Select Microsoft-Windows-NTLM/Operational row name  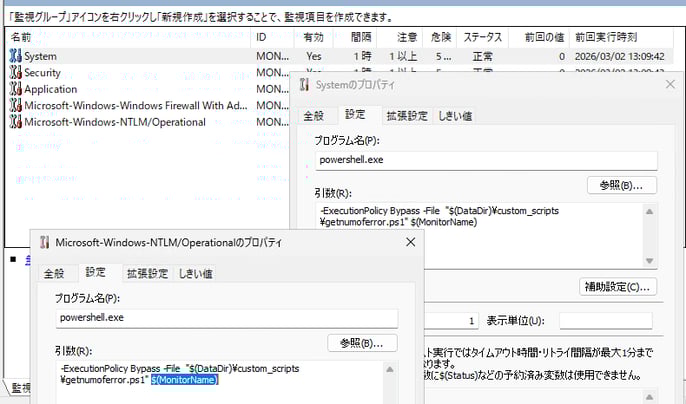(115, 122)
